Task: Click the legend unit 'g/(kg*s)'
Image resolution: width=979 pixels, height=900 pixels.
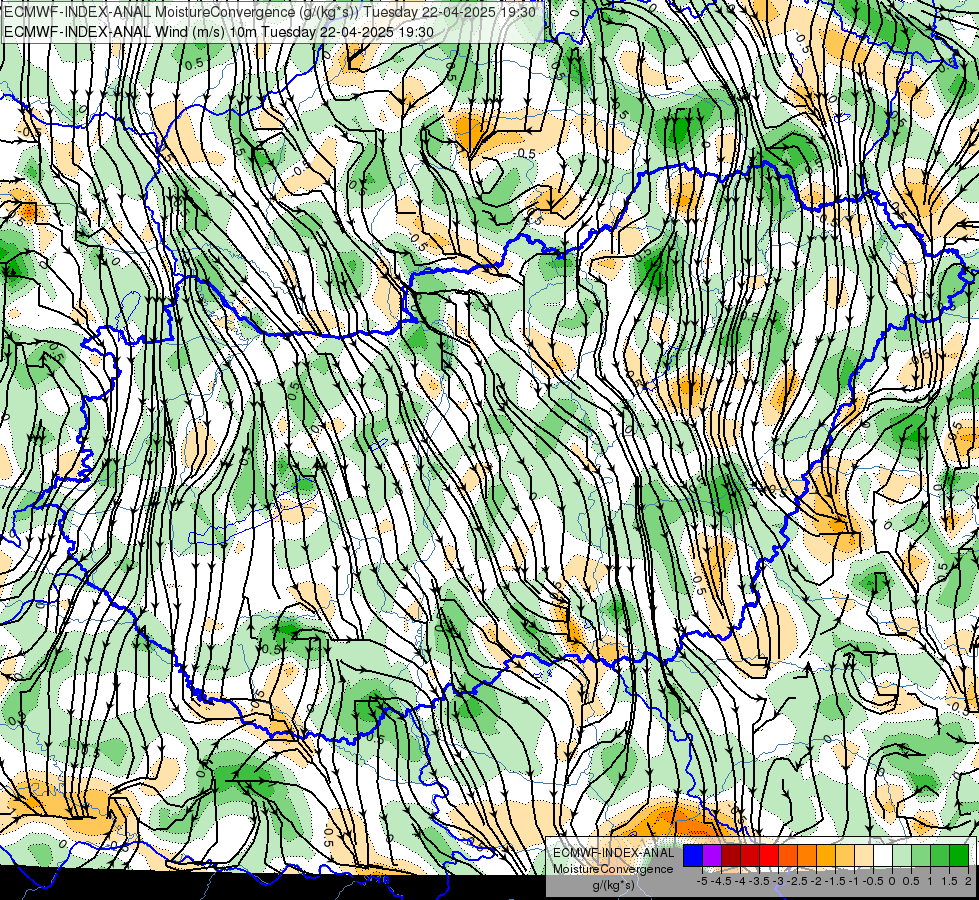Action: click(614, 885)
